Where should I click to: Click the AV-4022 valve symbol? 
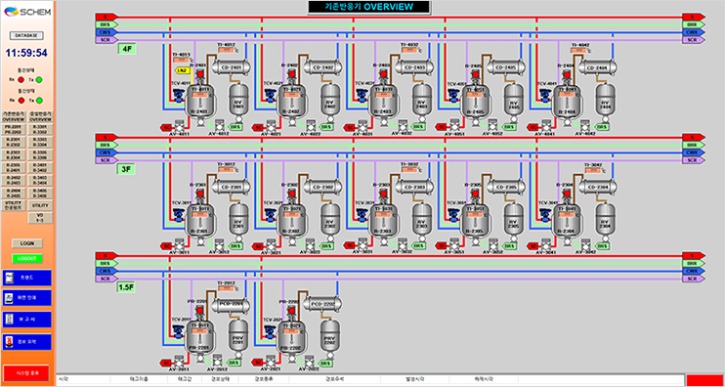311,126
